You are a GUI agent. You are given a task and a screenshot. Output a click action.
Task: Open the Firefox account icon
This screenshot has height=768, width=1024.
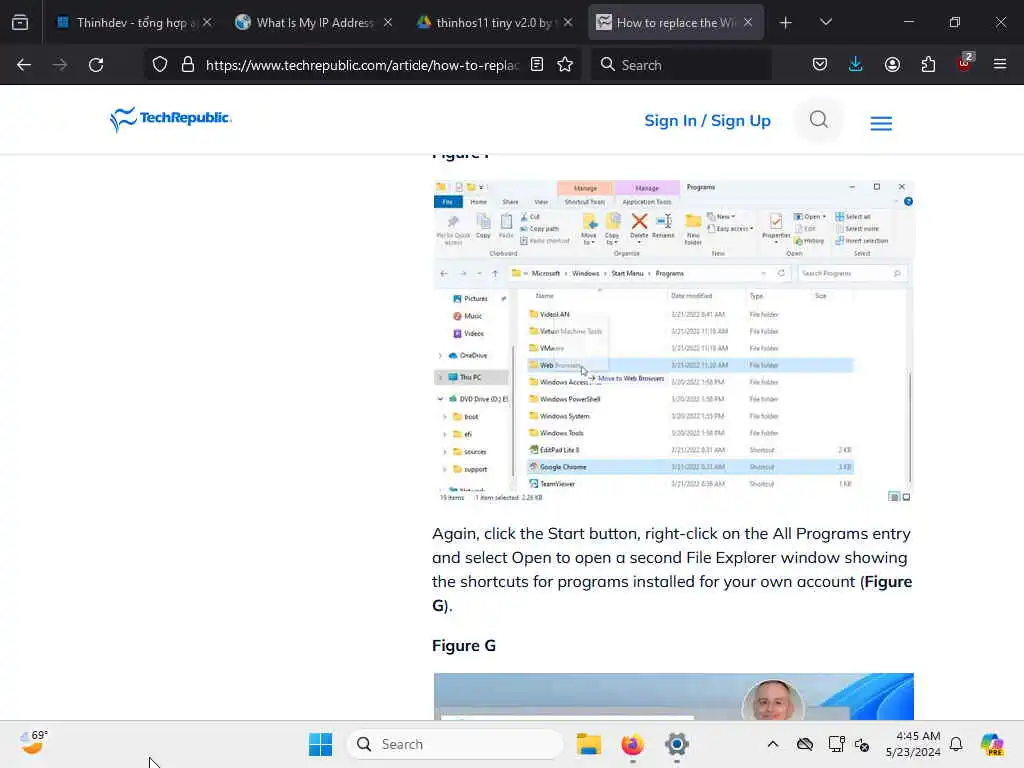(892, 65)
